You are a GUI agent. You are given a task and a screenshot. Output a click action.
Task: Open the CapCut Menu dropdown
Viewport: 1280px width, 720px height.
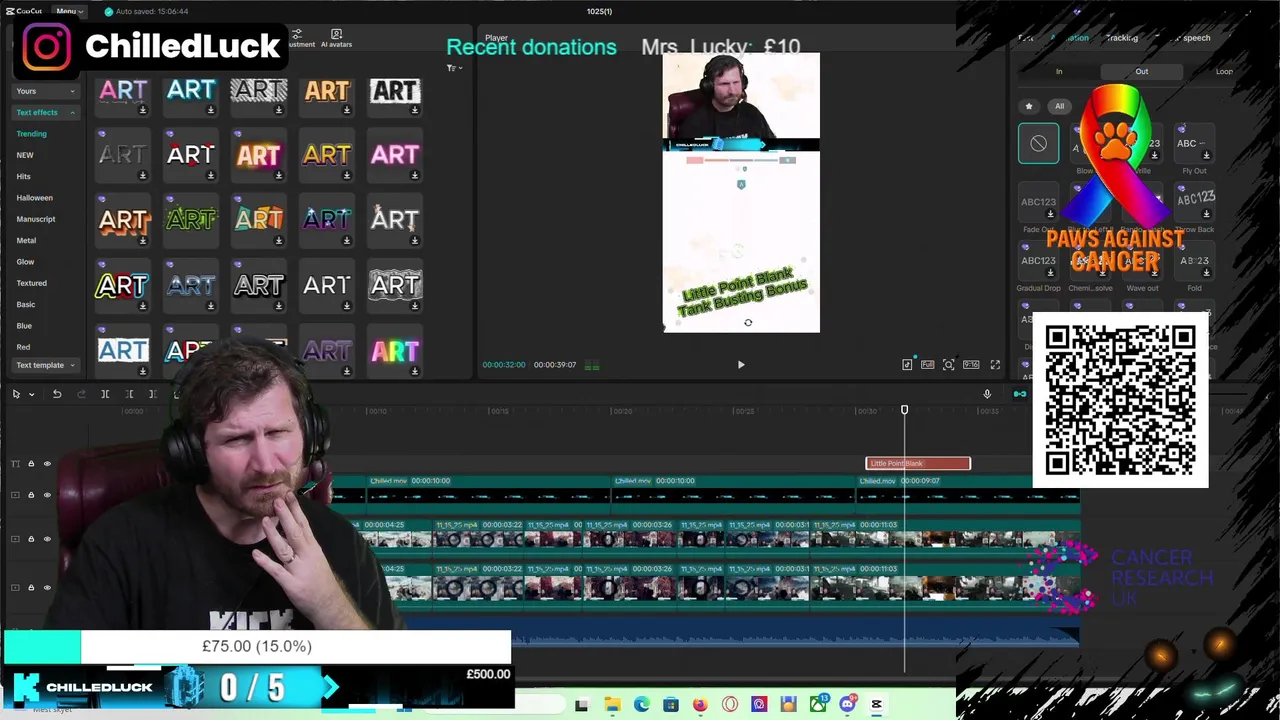point(69,11)
